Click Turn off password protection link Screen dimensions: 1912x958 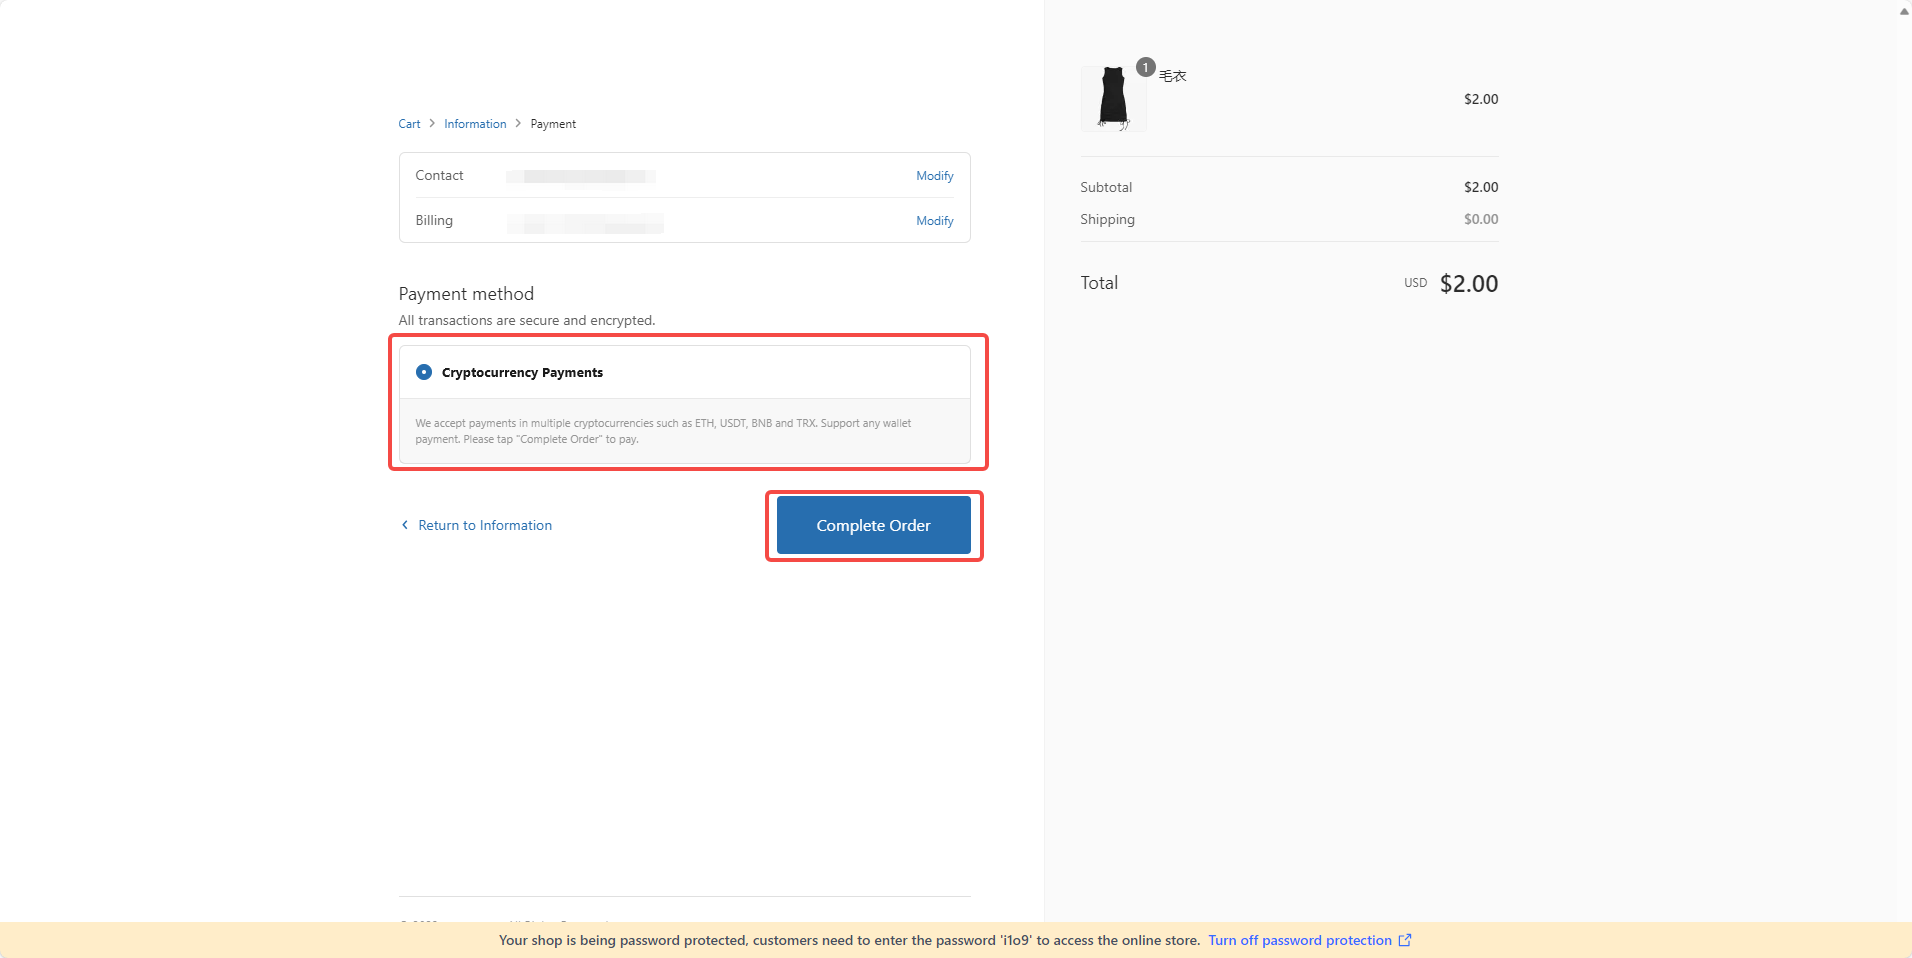[1299, 940]
